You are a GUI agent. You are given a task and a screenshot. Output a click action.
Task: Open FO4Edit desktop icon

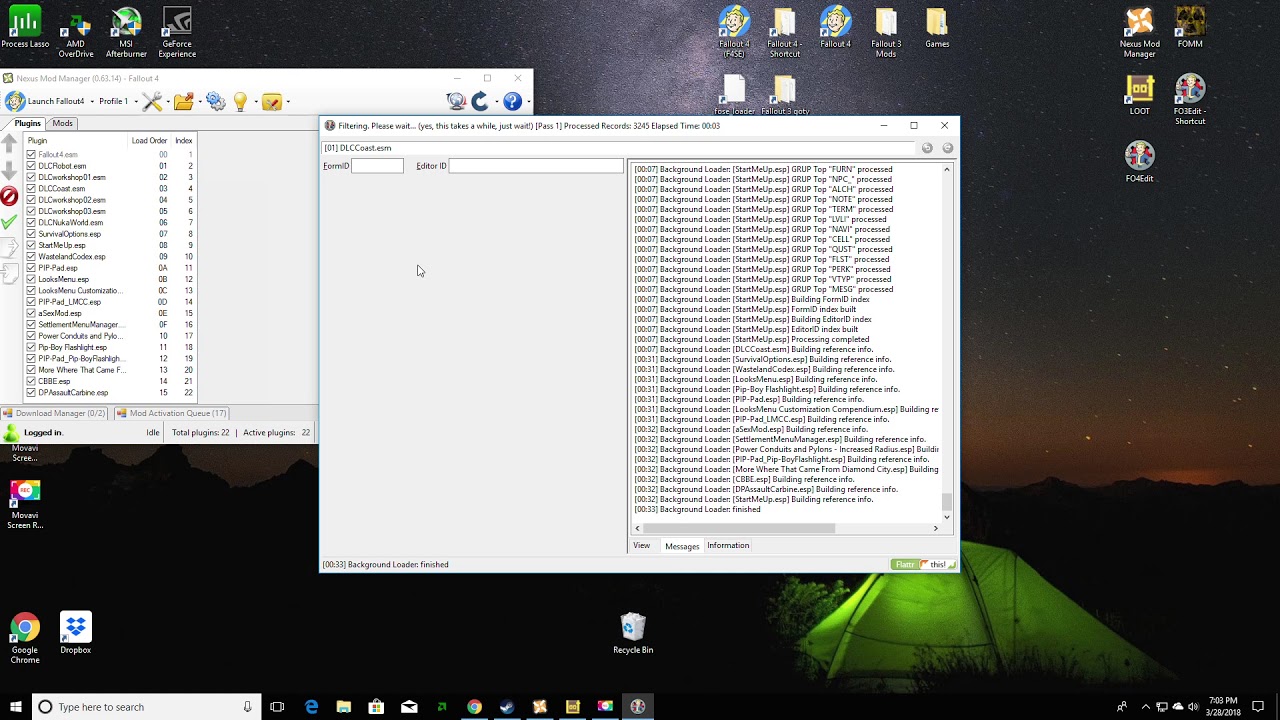[1139, 161]
